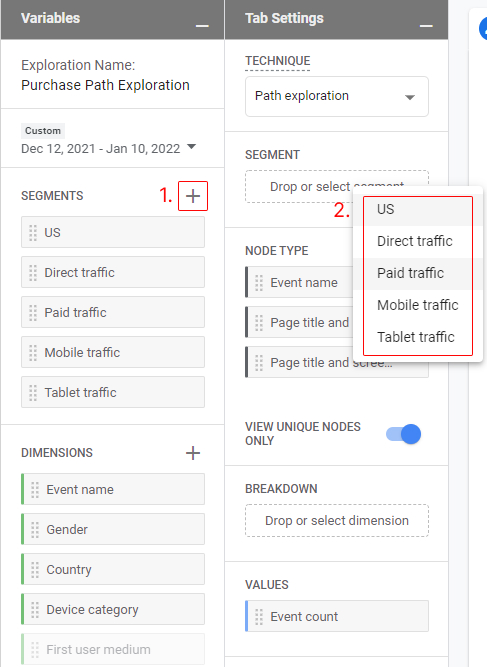
Task: Minimize the Variables panel
Action: [202, 26]
